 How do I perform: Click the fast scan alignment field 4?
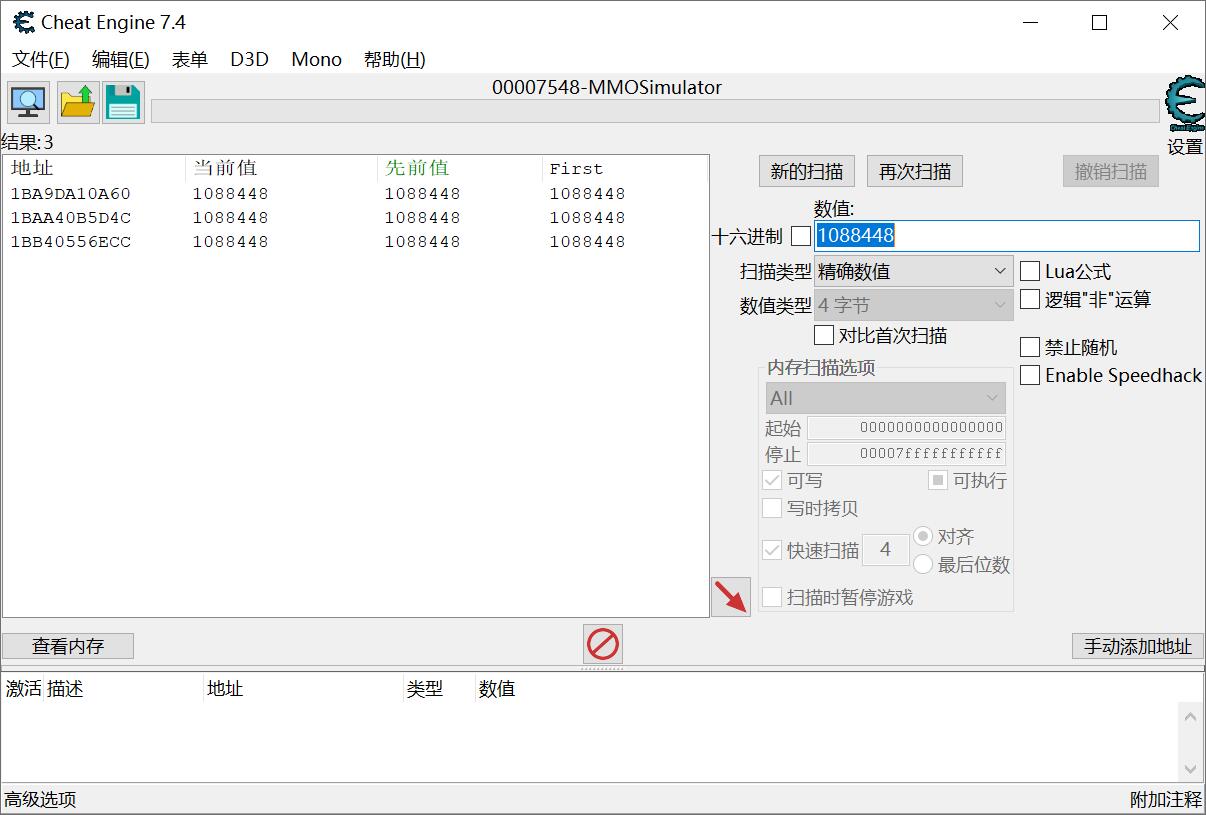click(885, 550)
